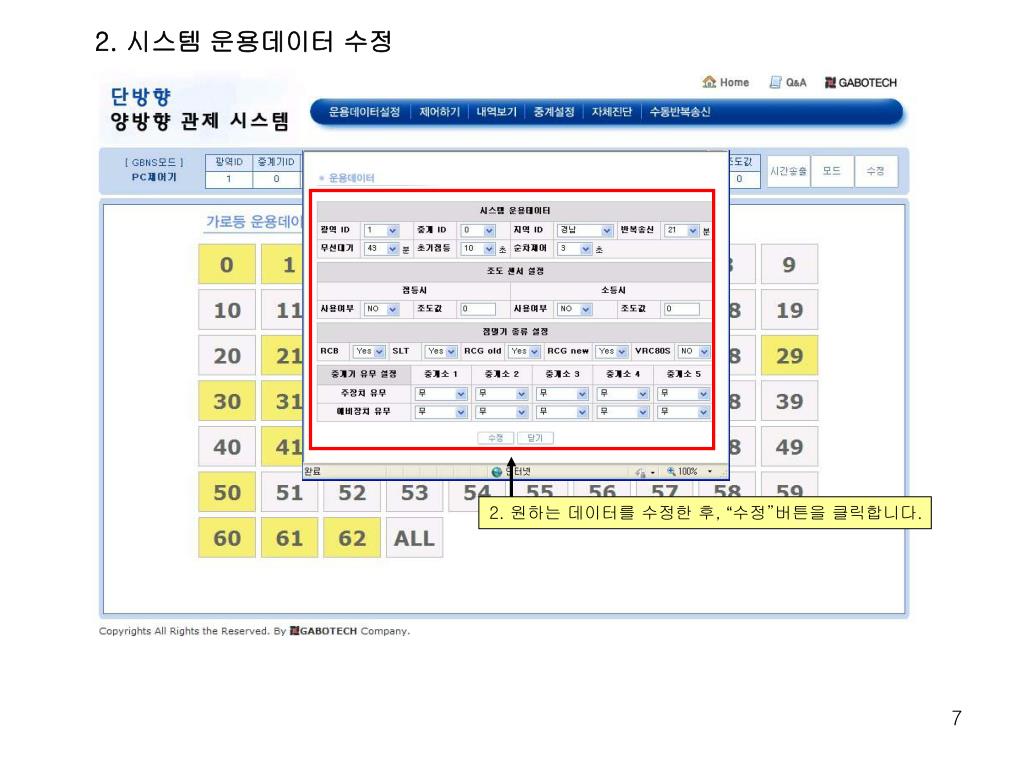
Task: Select streetlight tile 20
Action: coord(227,356)
